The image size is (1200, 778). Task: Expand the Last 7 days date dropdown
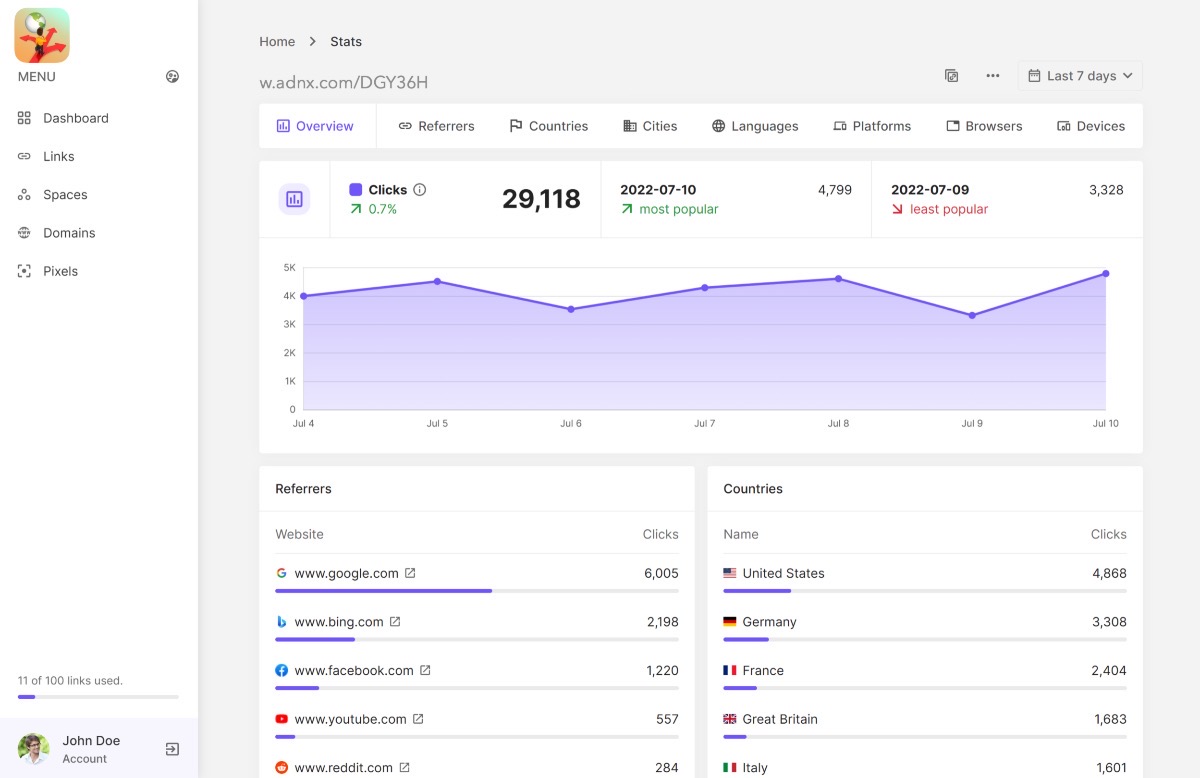pos(1080,76)
